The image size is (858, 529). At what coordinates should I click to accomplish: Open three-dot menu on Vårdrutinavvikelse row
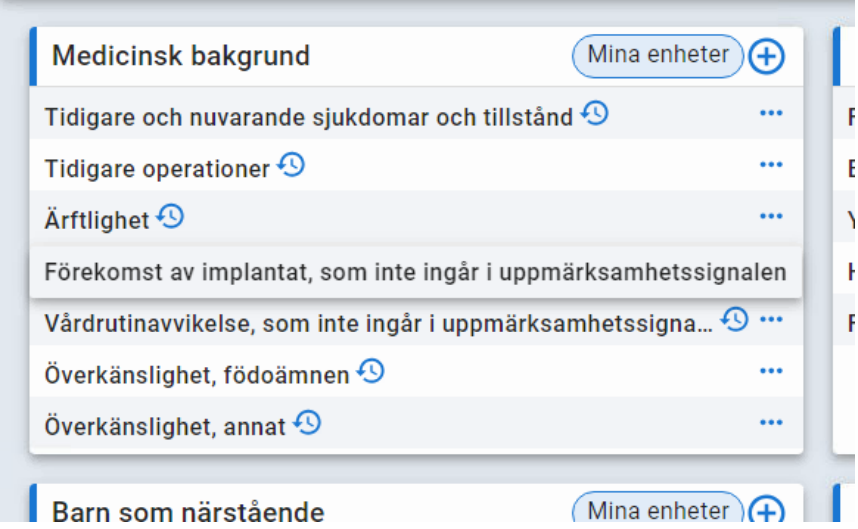pyautogui.click(x=770, y=320)
